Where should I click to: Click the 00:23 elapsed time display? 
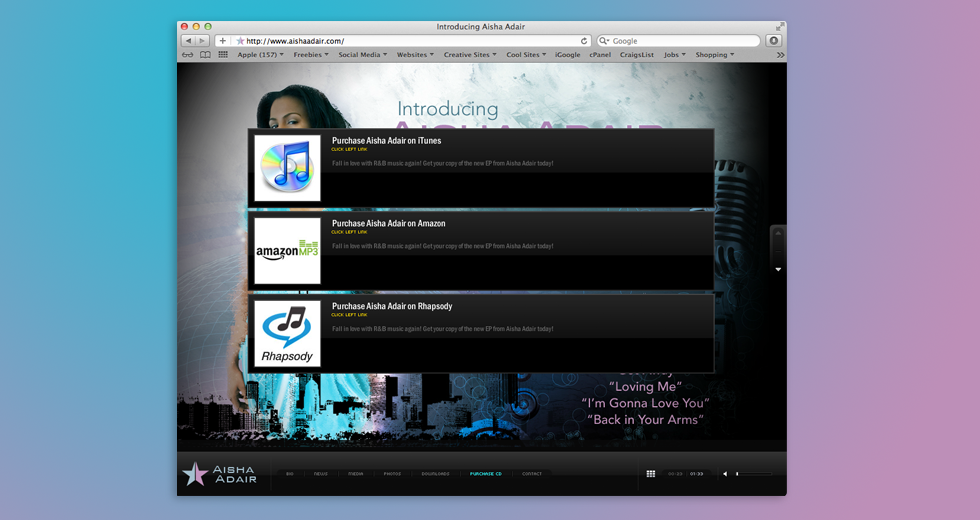pyautogui.click(x=675, y=474)
